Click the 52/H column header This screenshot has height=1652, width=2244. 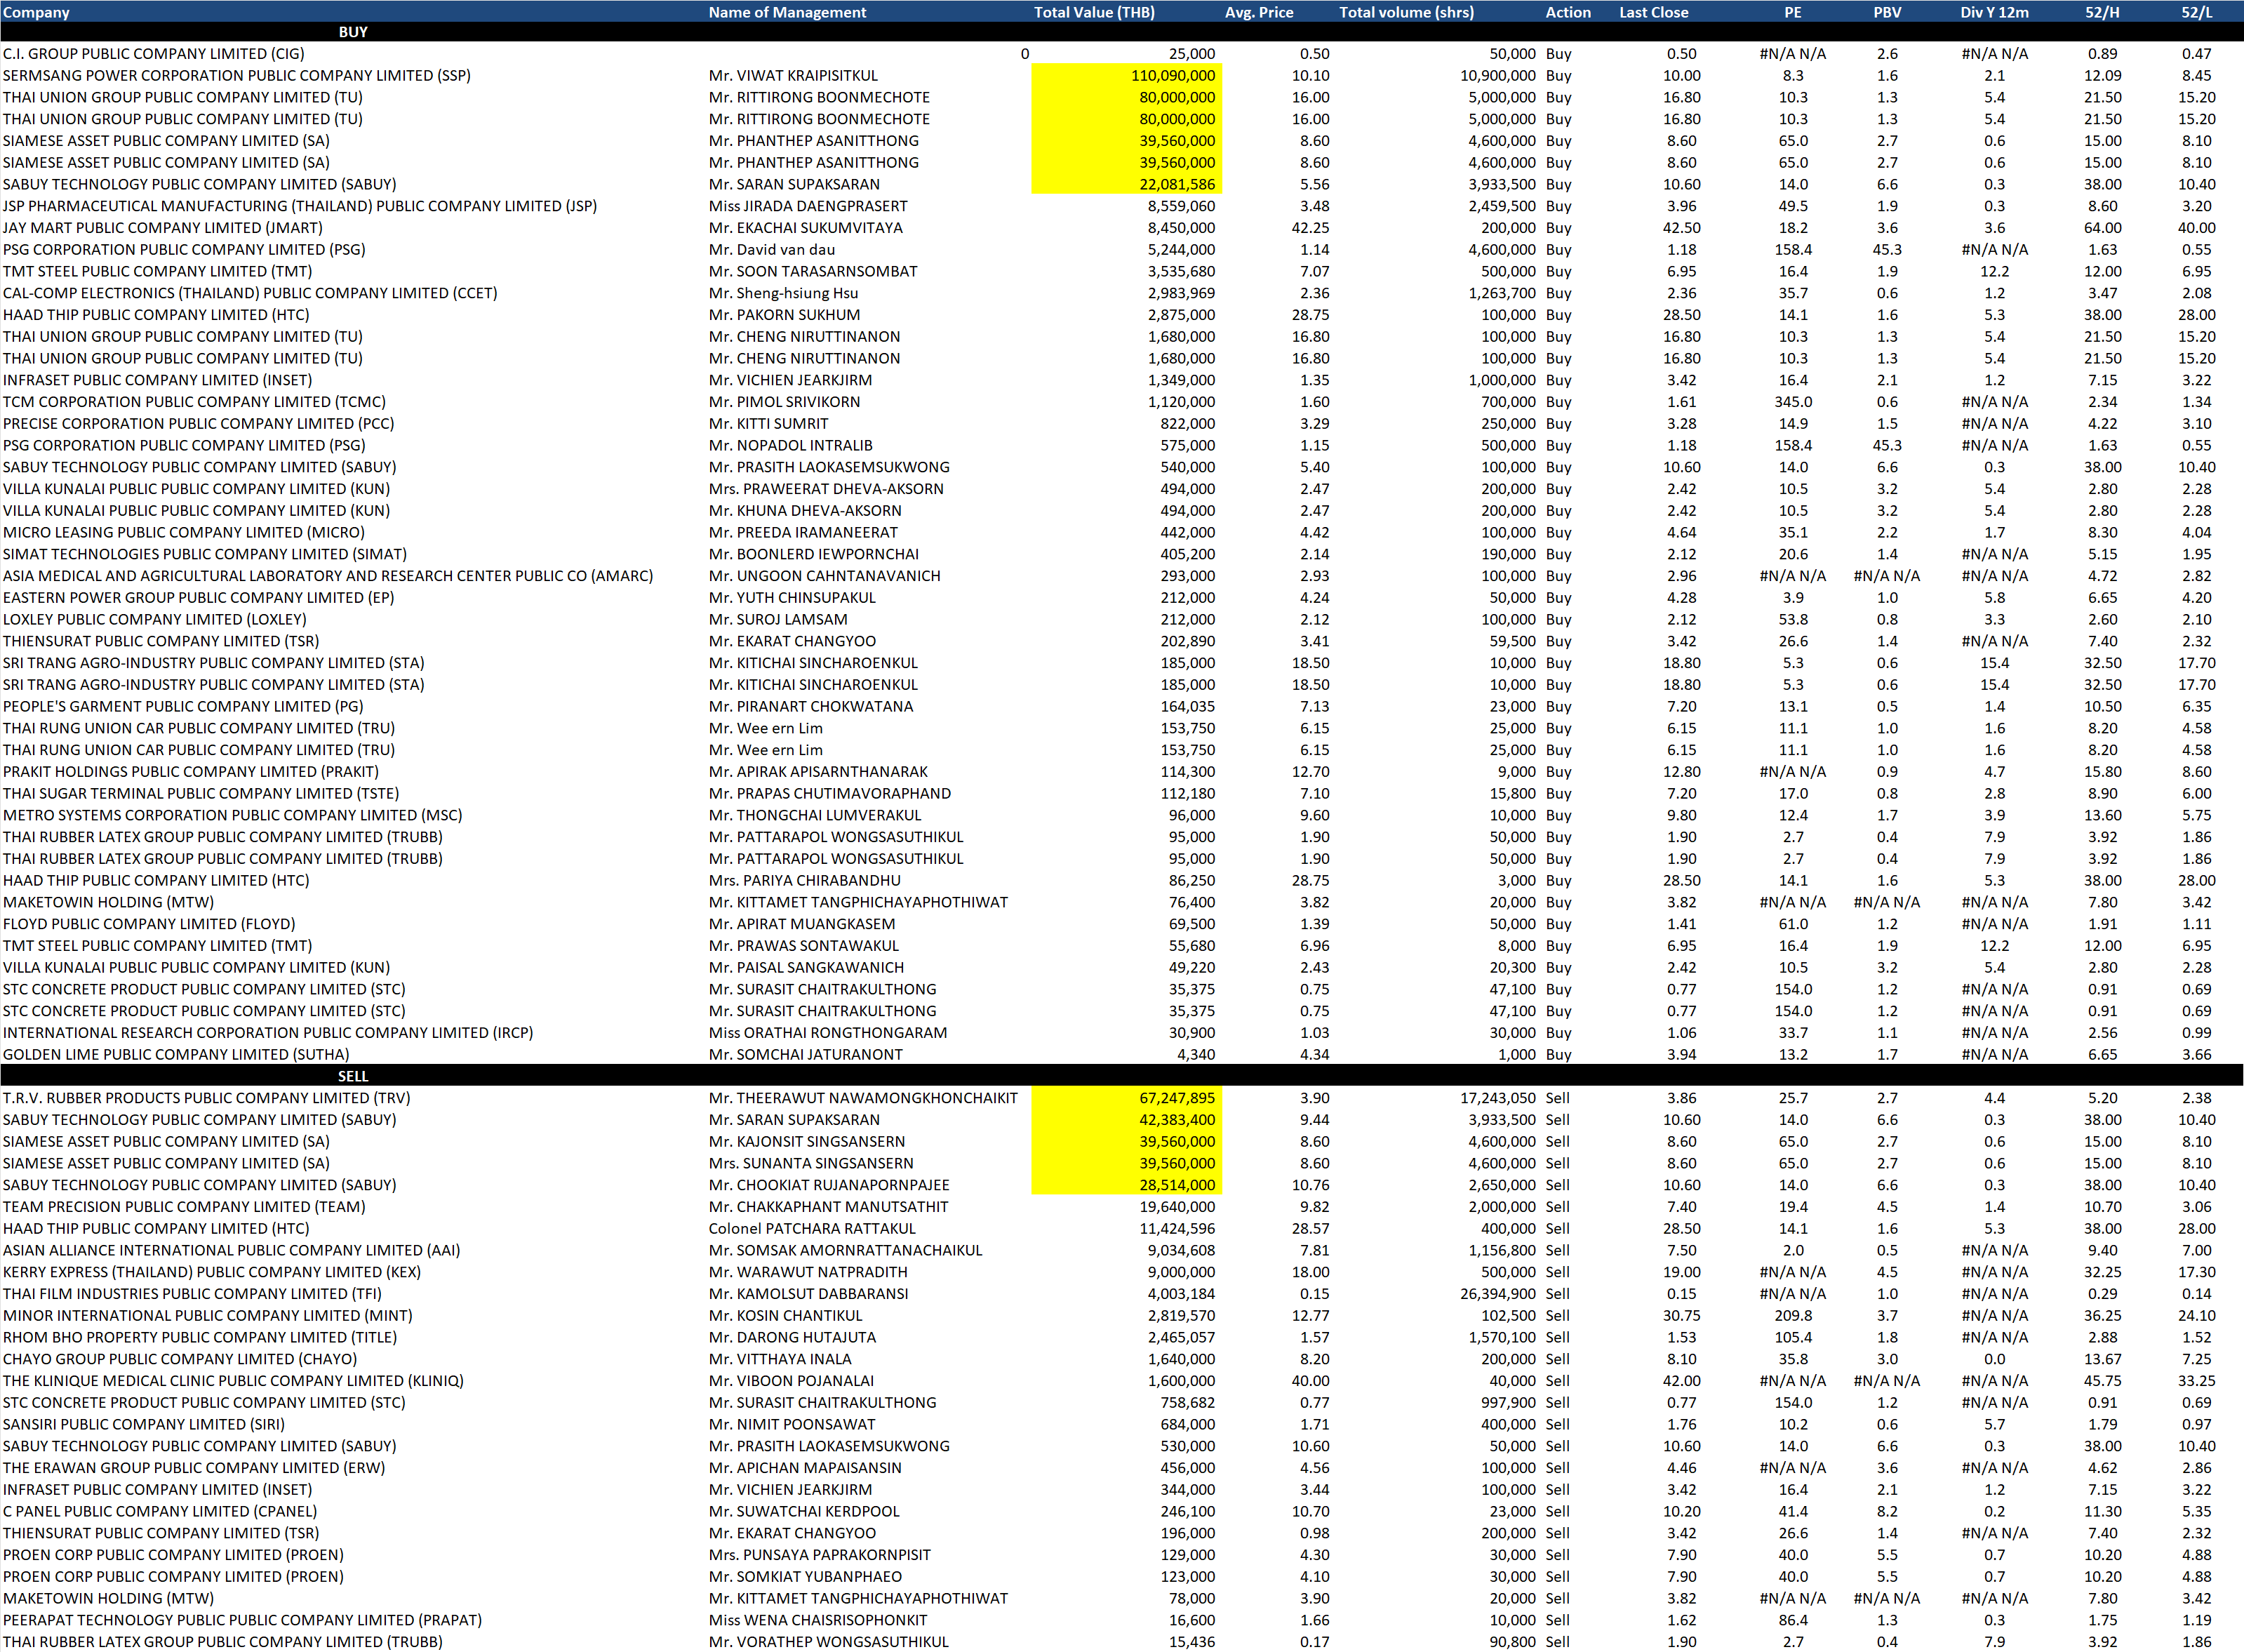[x=2101, y=12]
